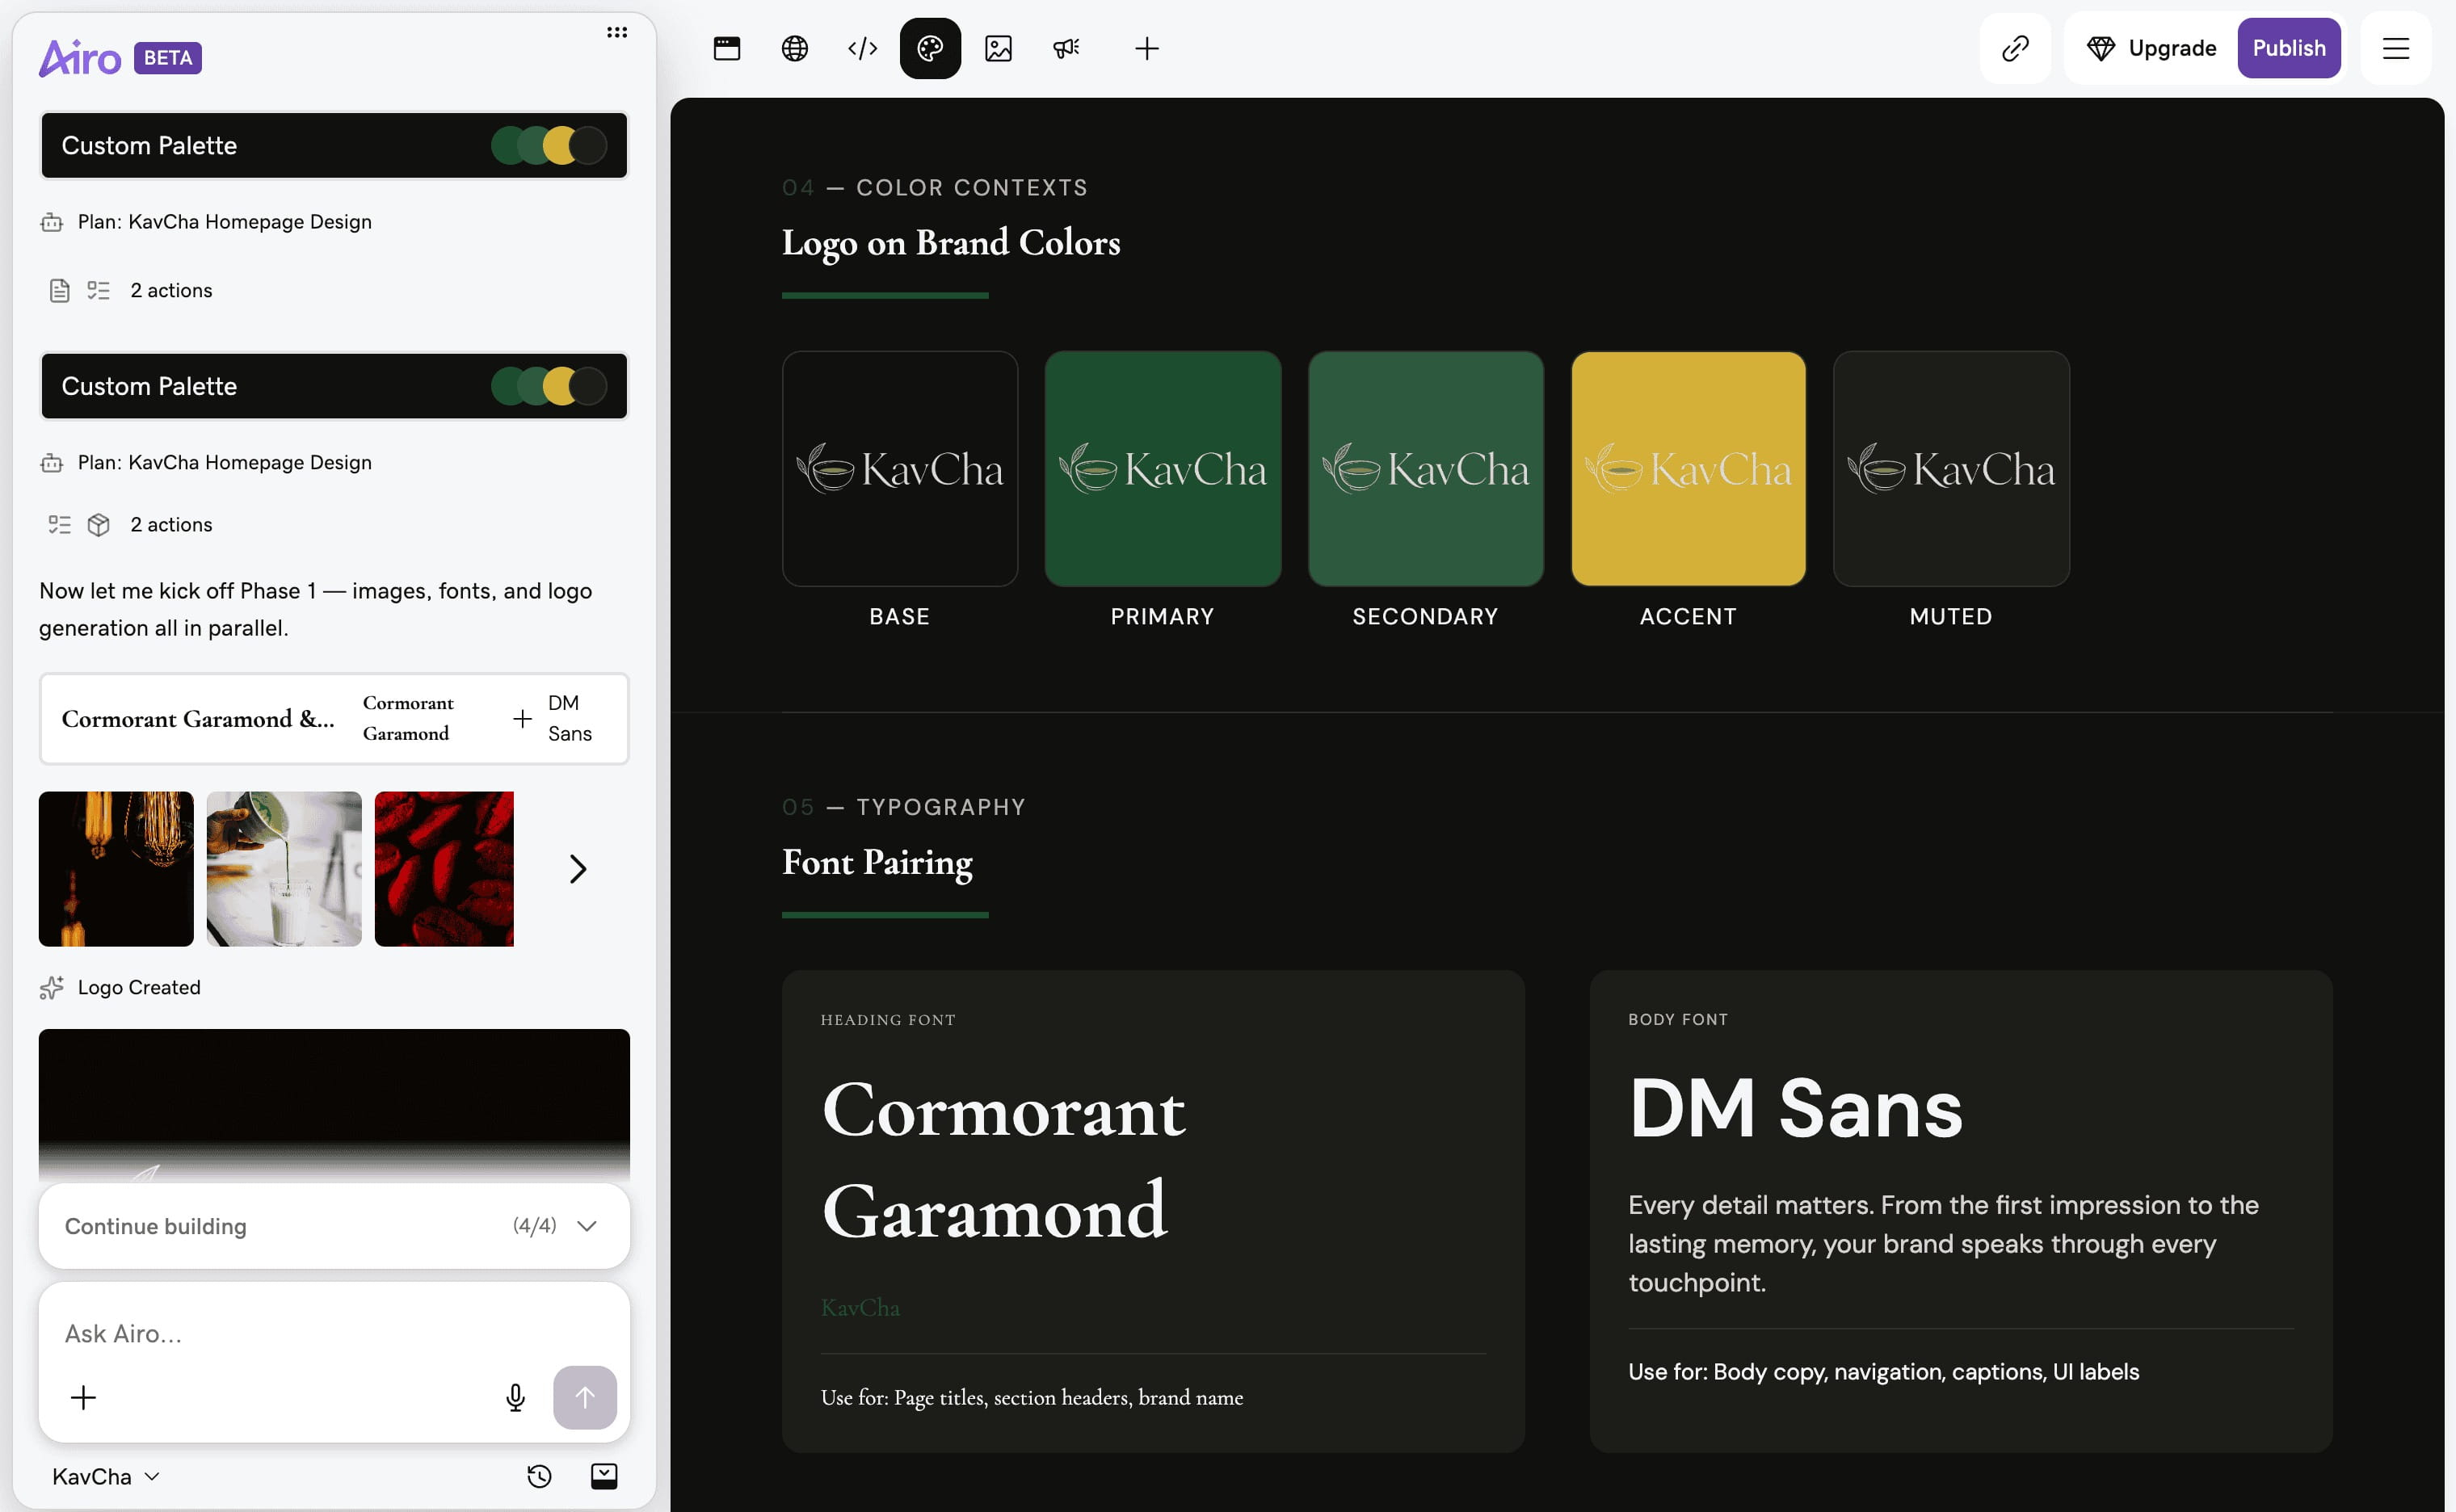Click the Publish button

[x=2289, y=48]
